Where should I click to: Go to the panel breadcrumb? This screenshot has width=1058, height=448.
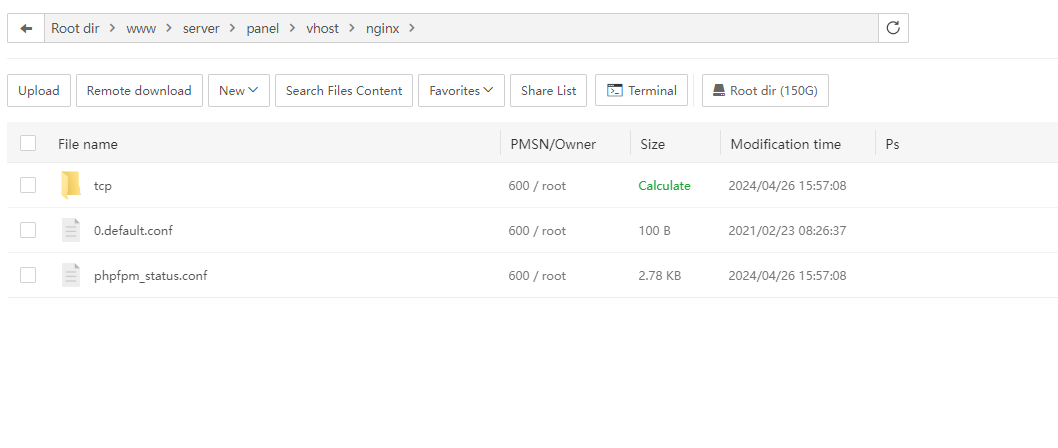click(262, 28)
